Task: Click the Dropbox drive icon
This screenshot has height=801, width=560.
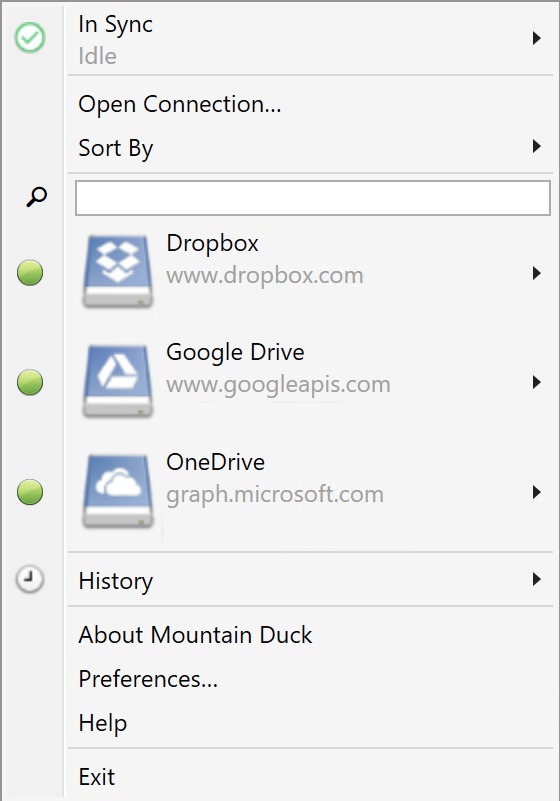Action: coord(118,271)
